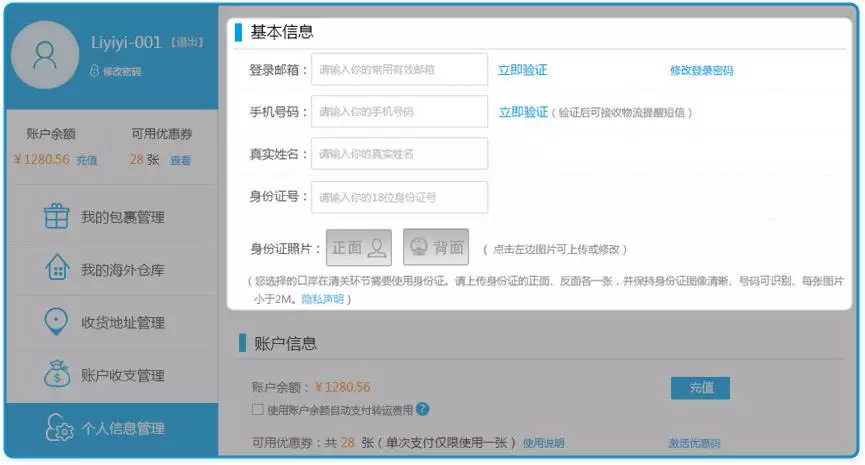Click sidebar balance ¥1280.56
865x465 pixels.
[42, 159]
